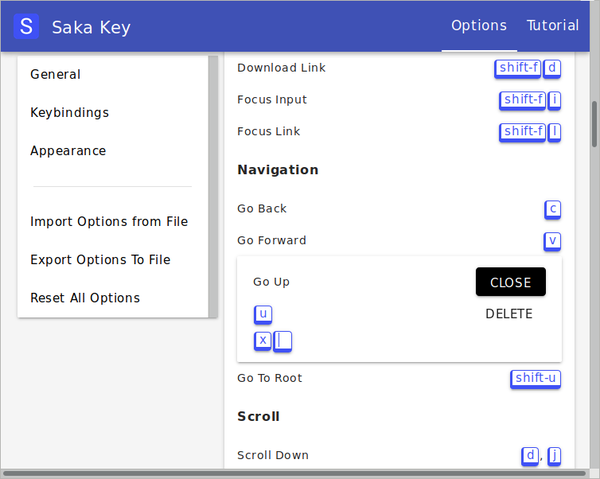Click the CLOSE button in Go Up card
The width and height of the screenshot is (600, 479).
pyautogui.click(x=510, y=282)
